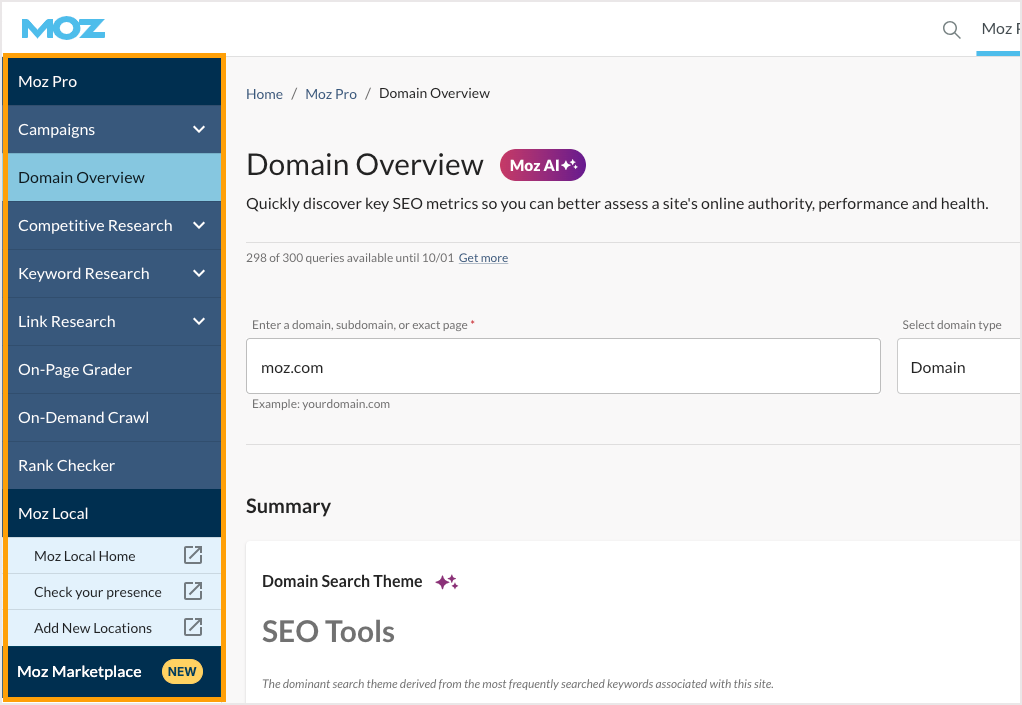Expand the Competitive Research chevron
Image resolution: width=1022 pixels, height=705 pixels.
[x=199, y=226]
